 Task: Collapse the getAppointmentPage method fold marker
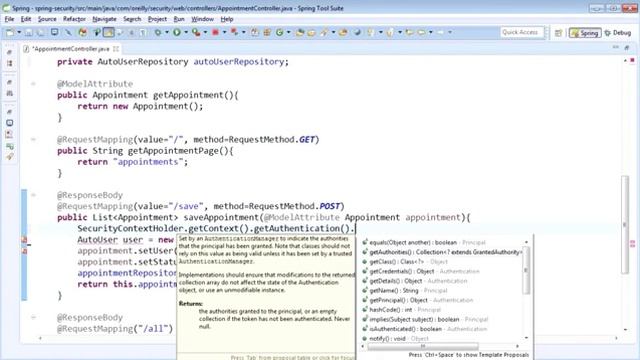point(33,140)
